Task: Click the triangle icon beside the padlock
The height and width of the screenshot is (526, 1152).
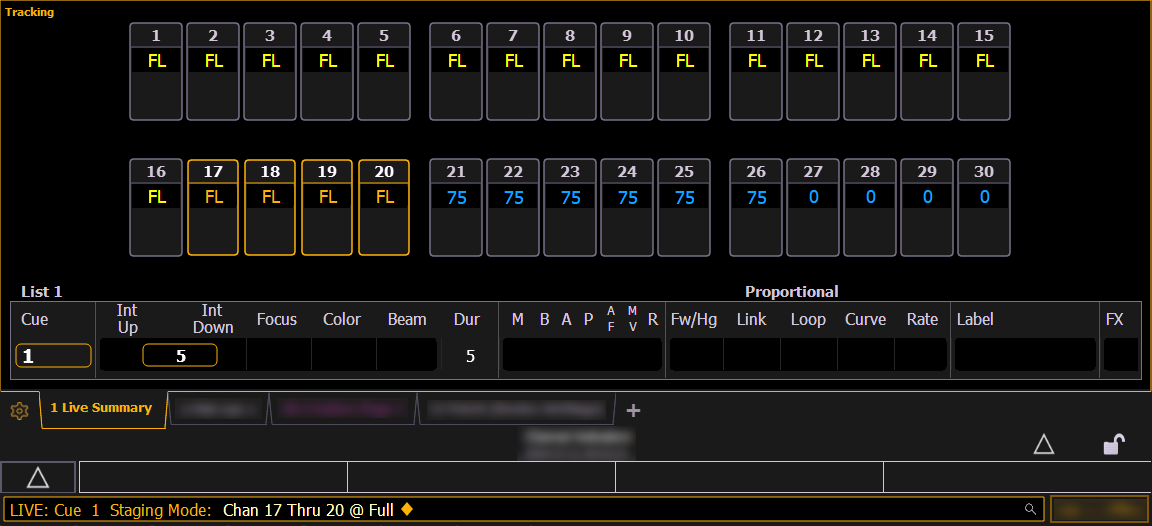Action: [x=1043, y=445]
